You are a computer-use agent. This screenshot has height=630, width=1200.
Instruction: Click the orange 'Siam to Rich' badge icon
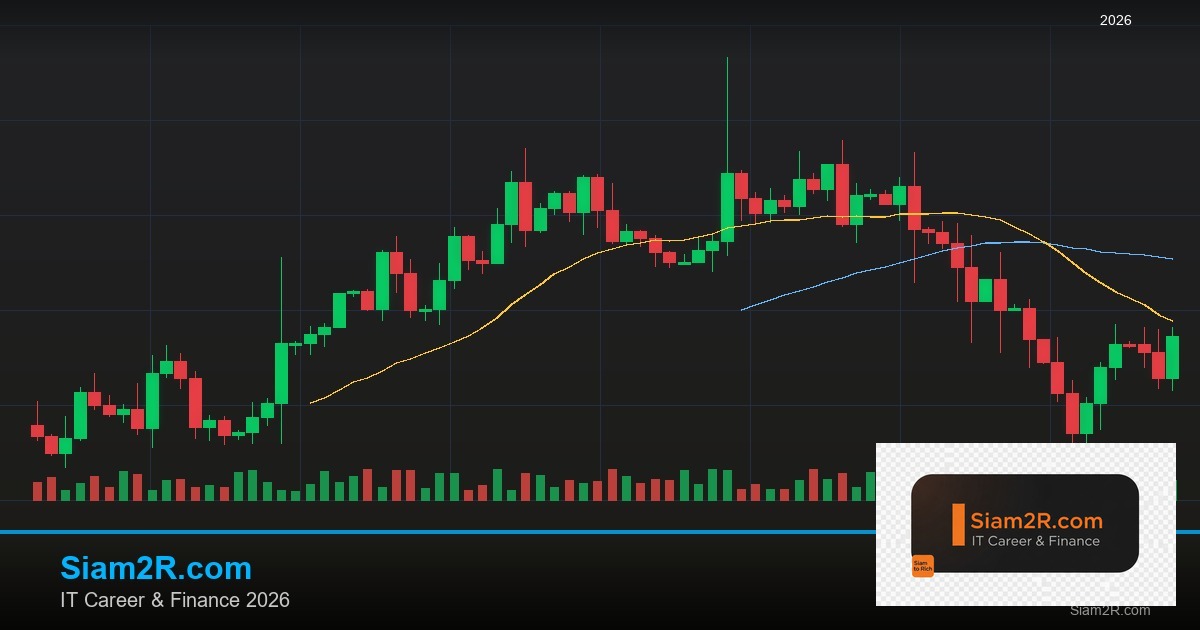[x=922, y=566]
